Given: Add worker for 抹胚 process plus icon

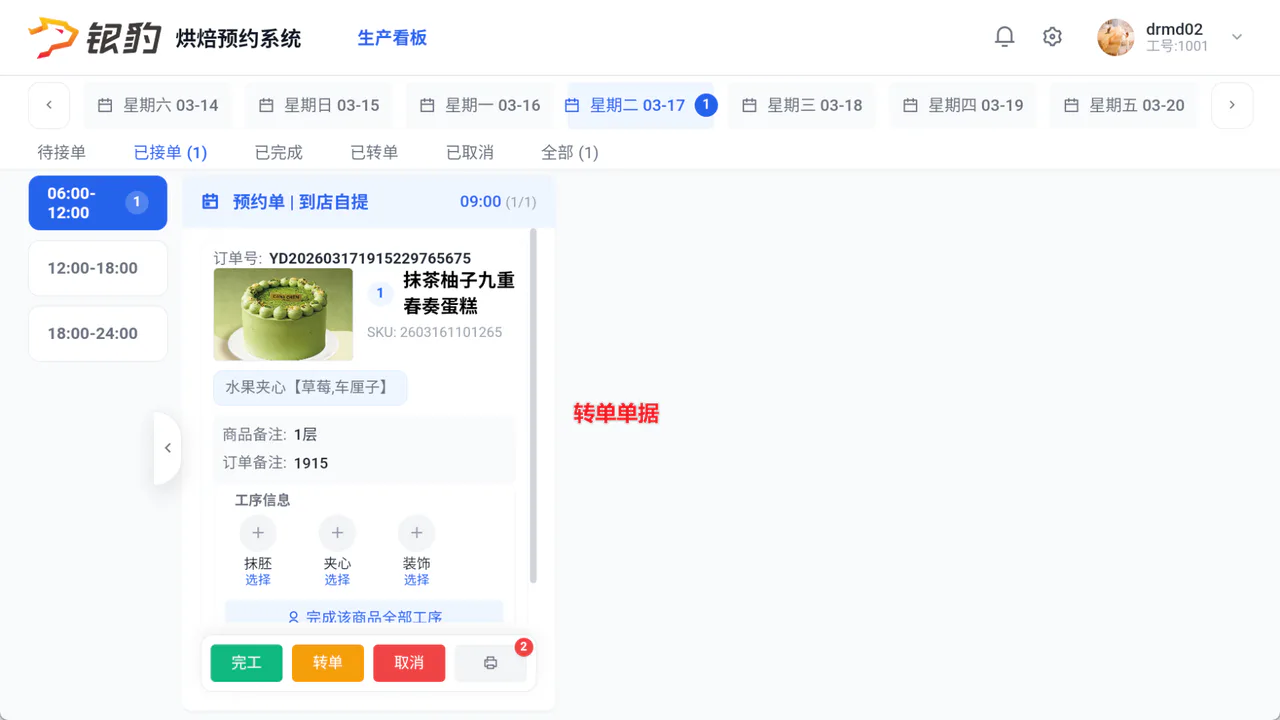Looking at the screenshot, I should [258, 533].
